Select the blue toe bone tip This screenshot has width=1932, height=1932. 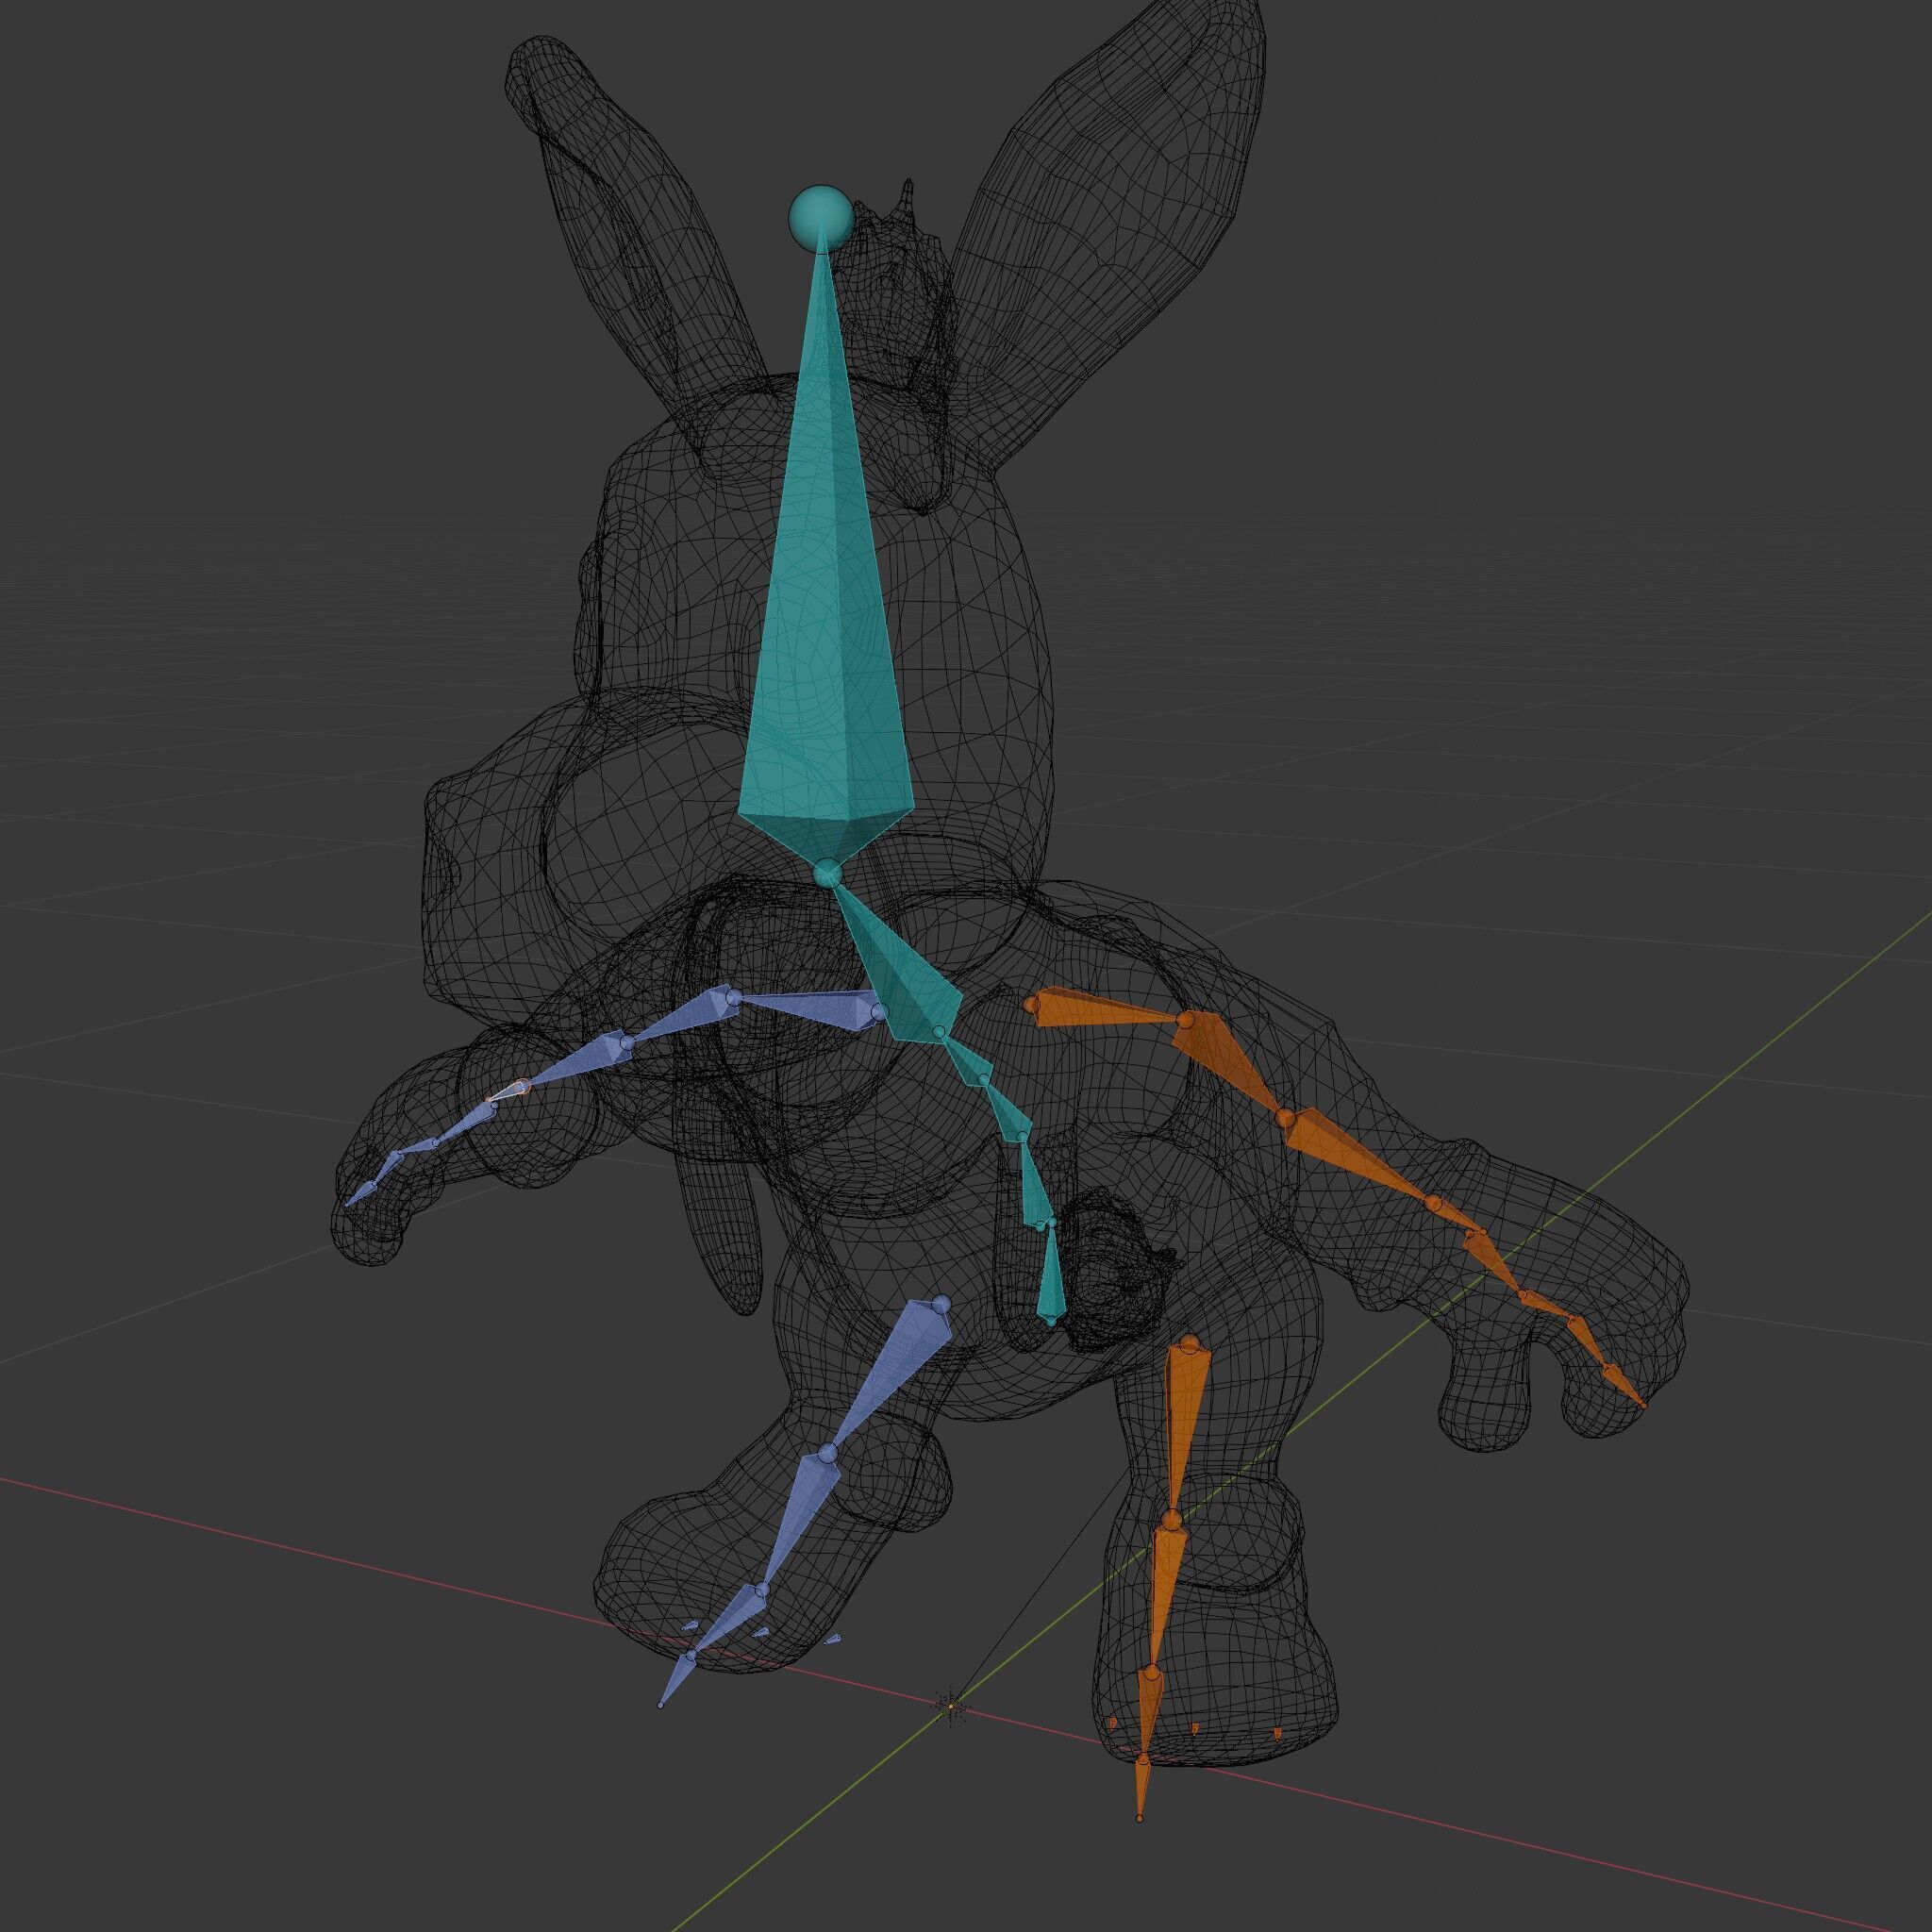[676, 1681]
